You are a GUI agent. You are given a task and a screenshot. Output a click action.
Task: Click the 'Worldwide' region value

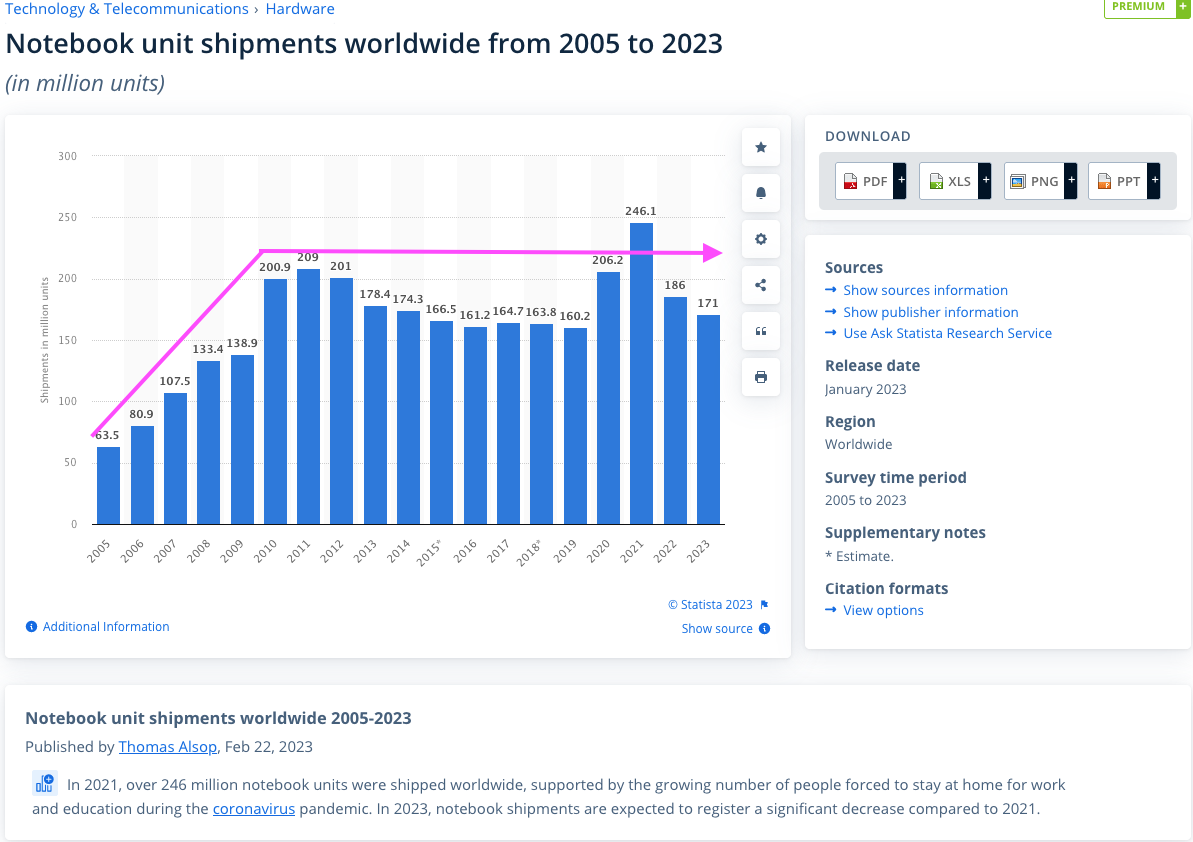coord(858,444)
